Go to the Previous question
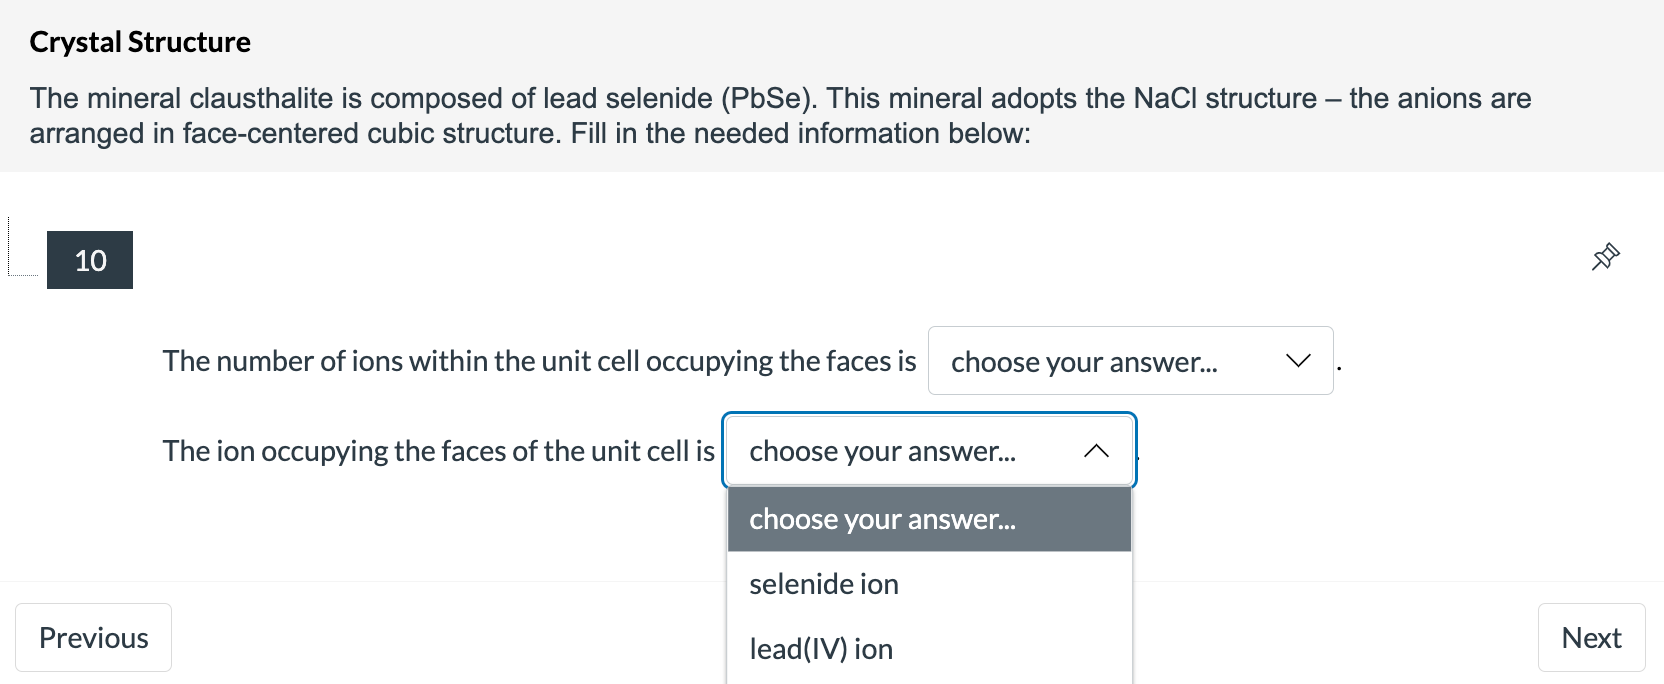 93,637
